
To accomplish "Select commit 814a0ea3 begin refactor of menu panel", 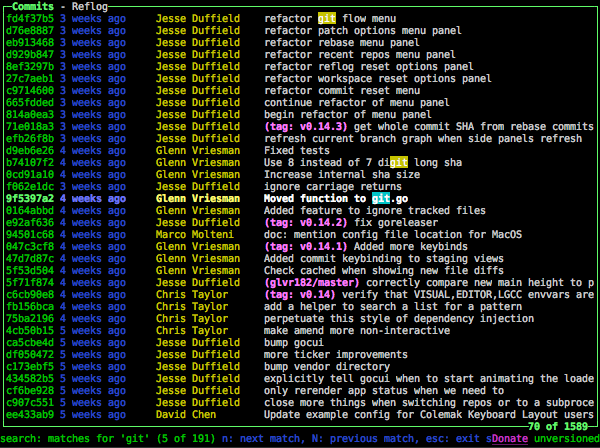I will (300, 114).
